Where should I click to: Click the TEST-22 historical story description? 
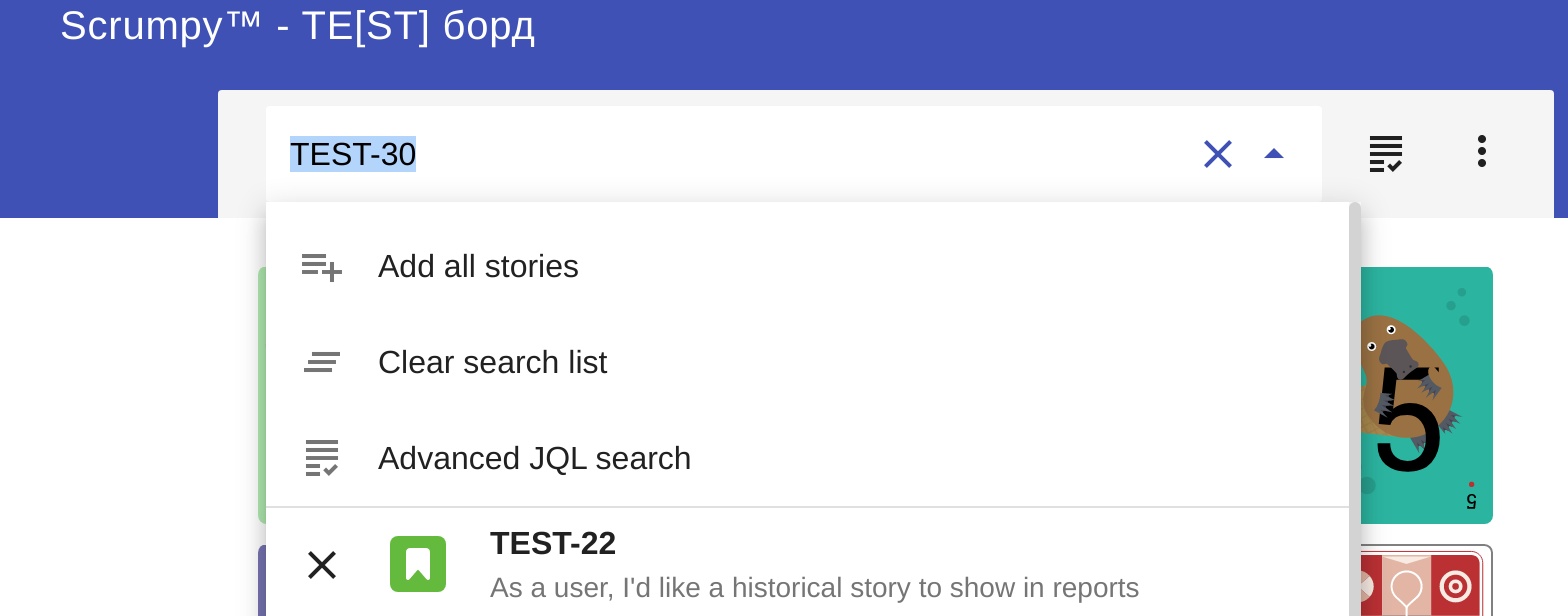tap(814, 587)
